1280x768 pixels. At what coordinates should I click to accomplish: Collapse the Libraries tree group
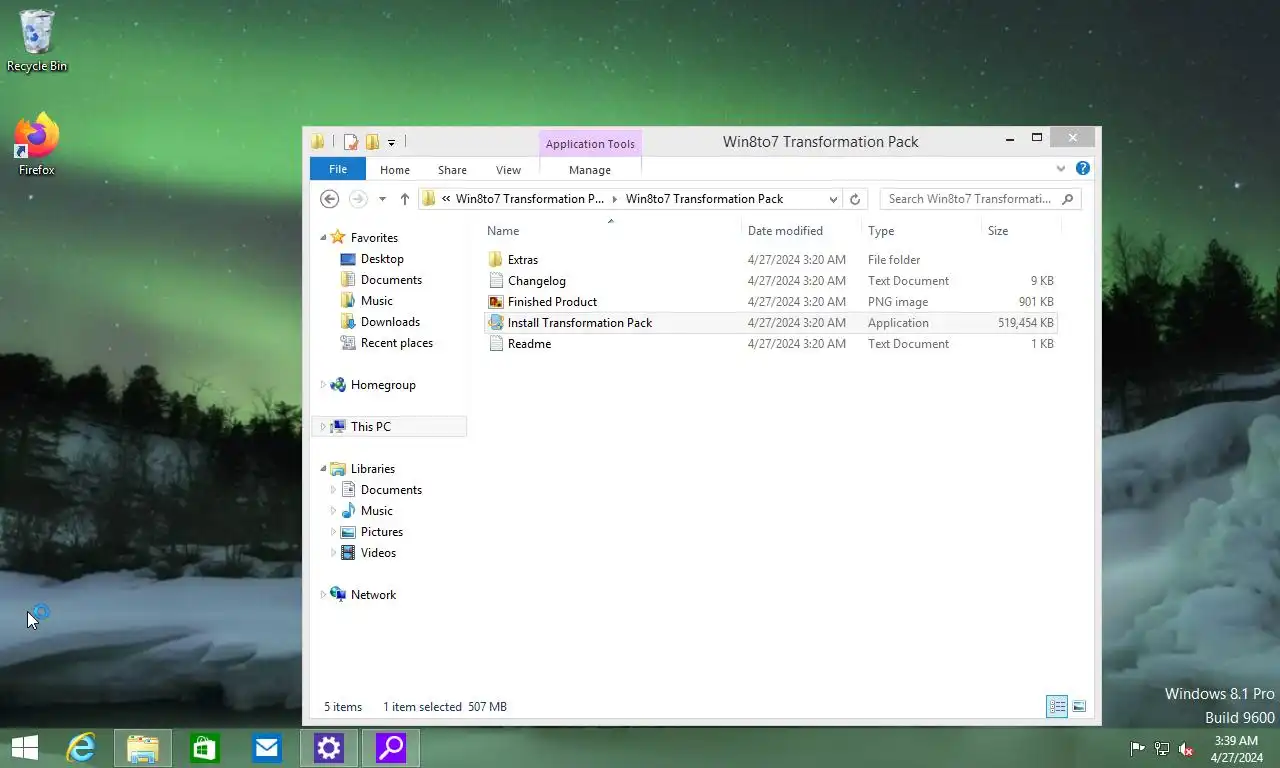tap(323, 469)
